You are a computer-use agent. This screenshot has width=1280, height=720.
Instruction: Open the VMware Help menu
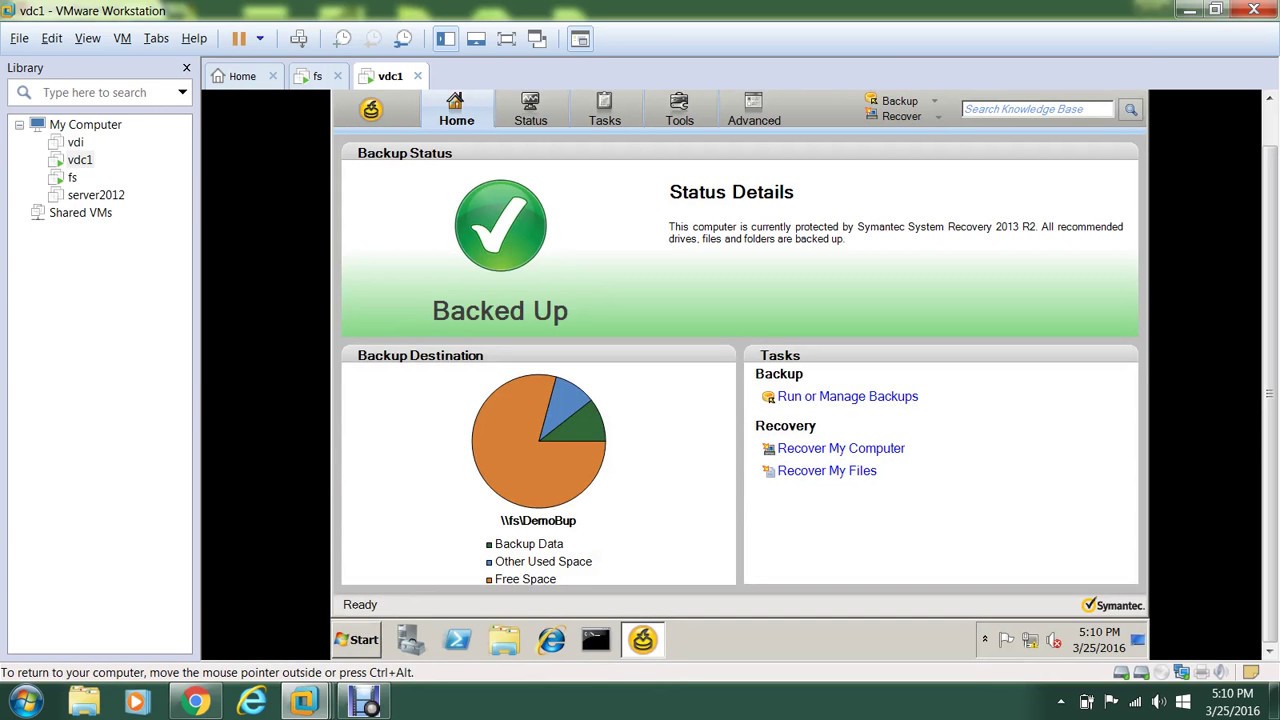pos(194,38)
